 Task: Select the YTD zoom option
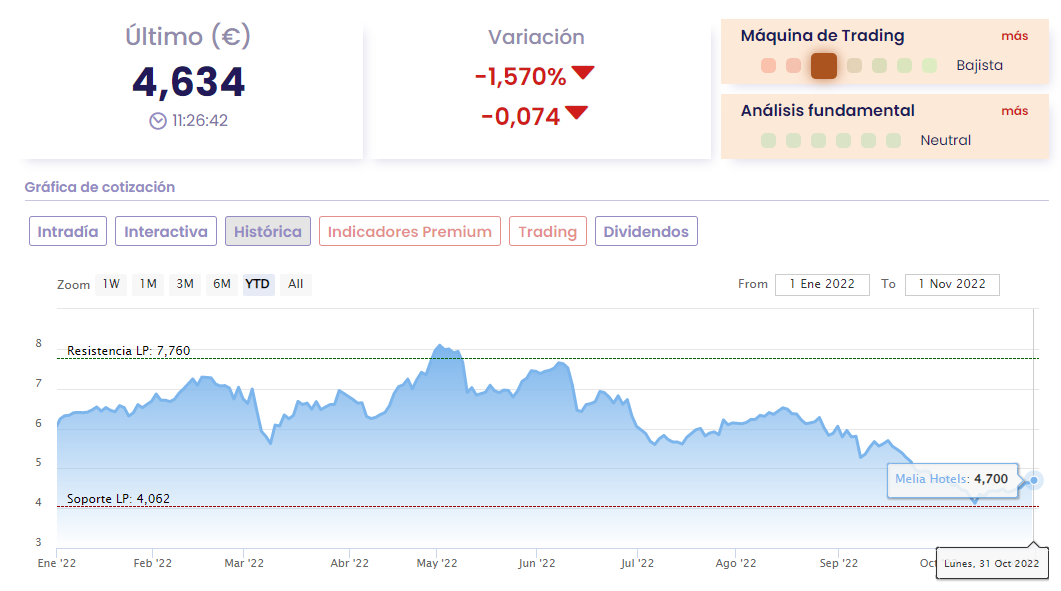[x=258, y=284]
